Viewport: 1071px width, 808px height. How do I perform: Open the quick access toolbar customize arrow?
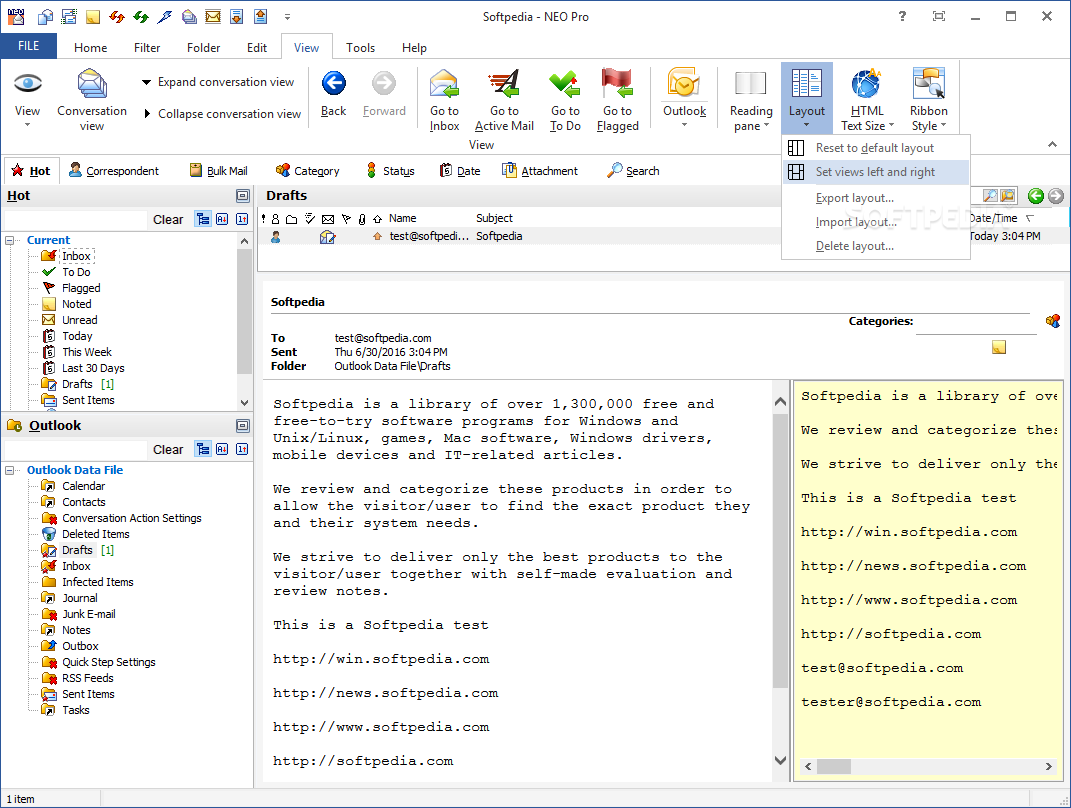pyautogui.click(x=288, y=16)
